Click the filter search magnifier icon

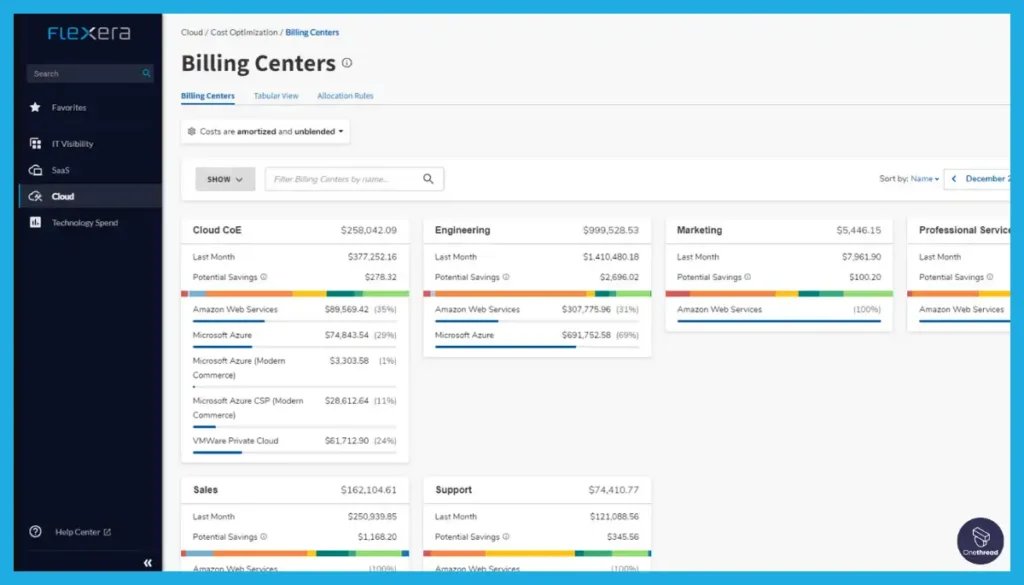[428, 179]
